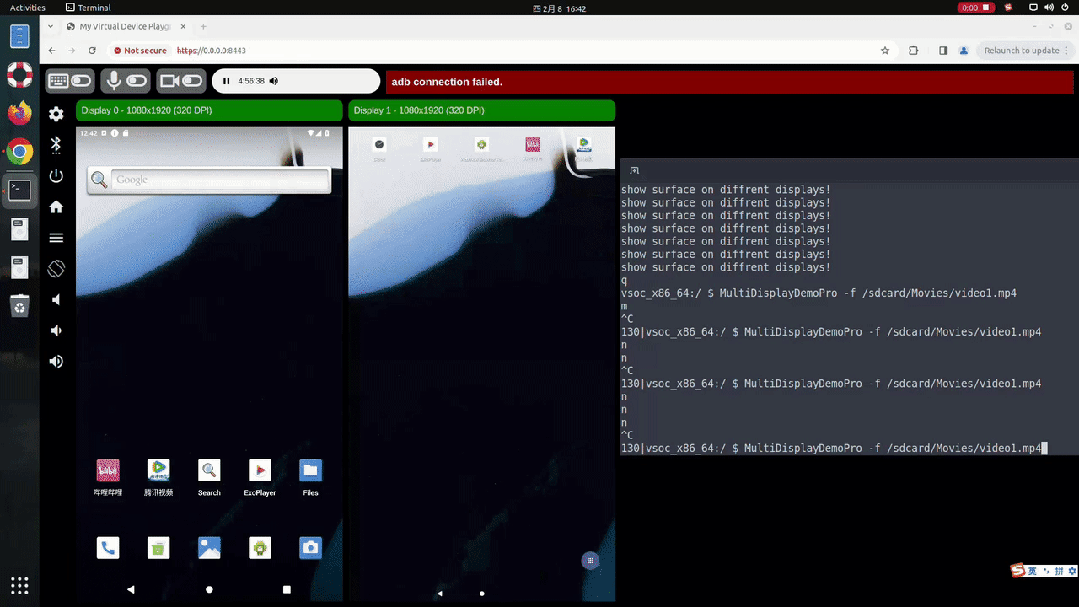Pause the audio playback control
Image resolution: width=1079 pixels, height=607 pixels.
tap(226, 81)
